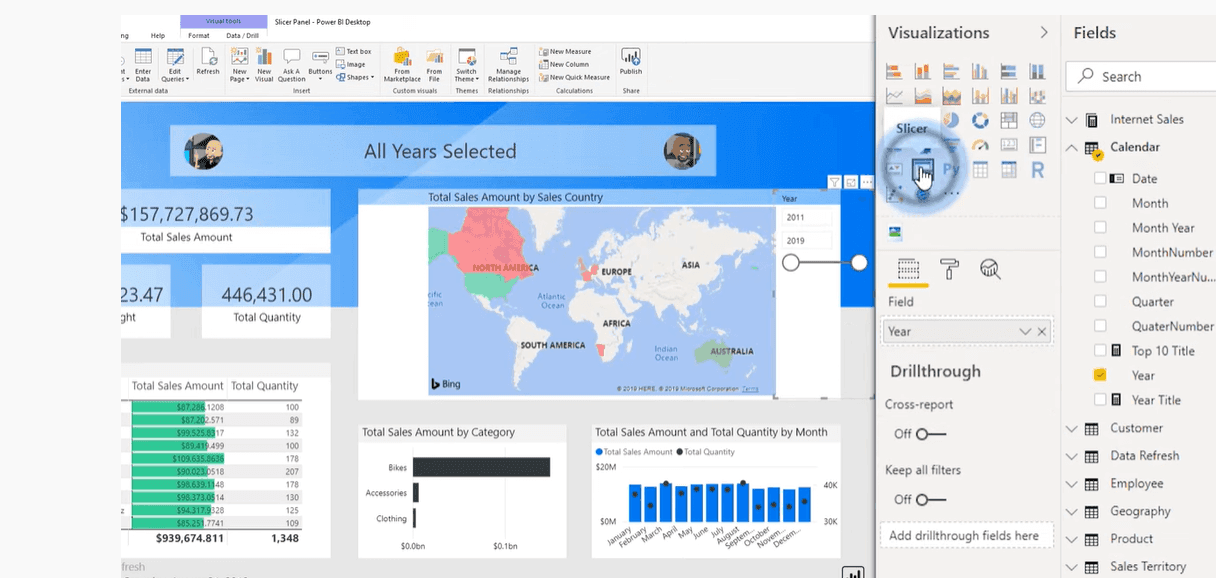Choose the gauge visualization icon

(980, 145)
